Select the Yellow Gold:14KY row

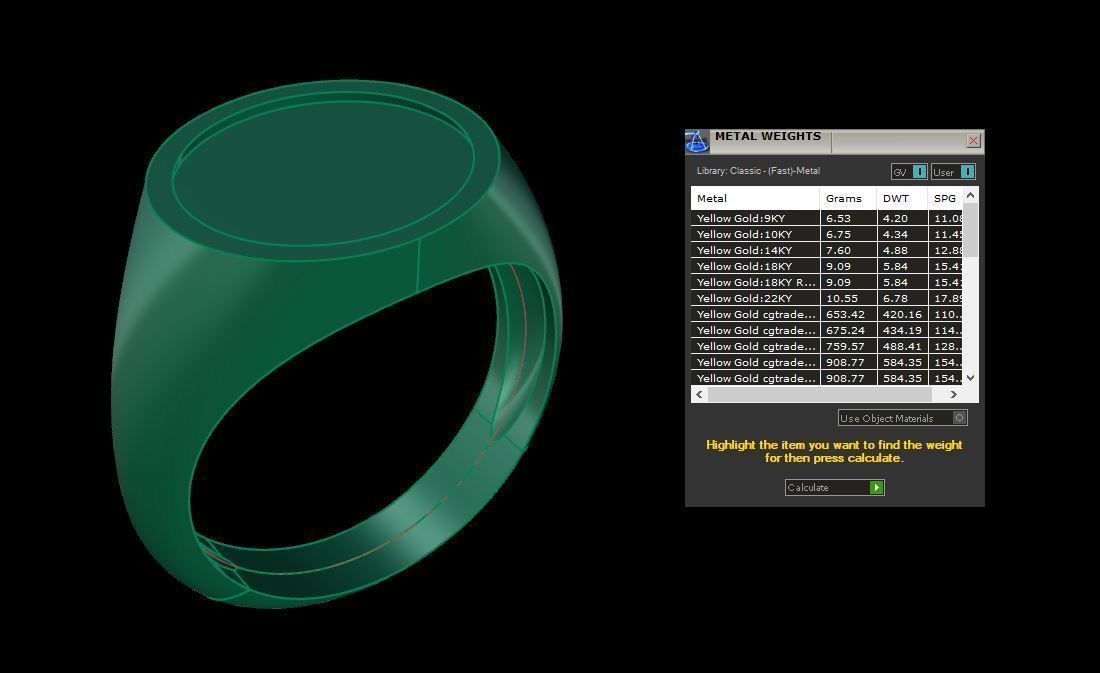pyautogui.click(x=826, y=251)
